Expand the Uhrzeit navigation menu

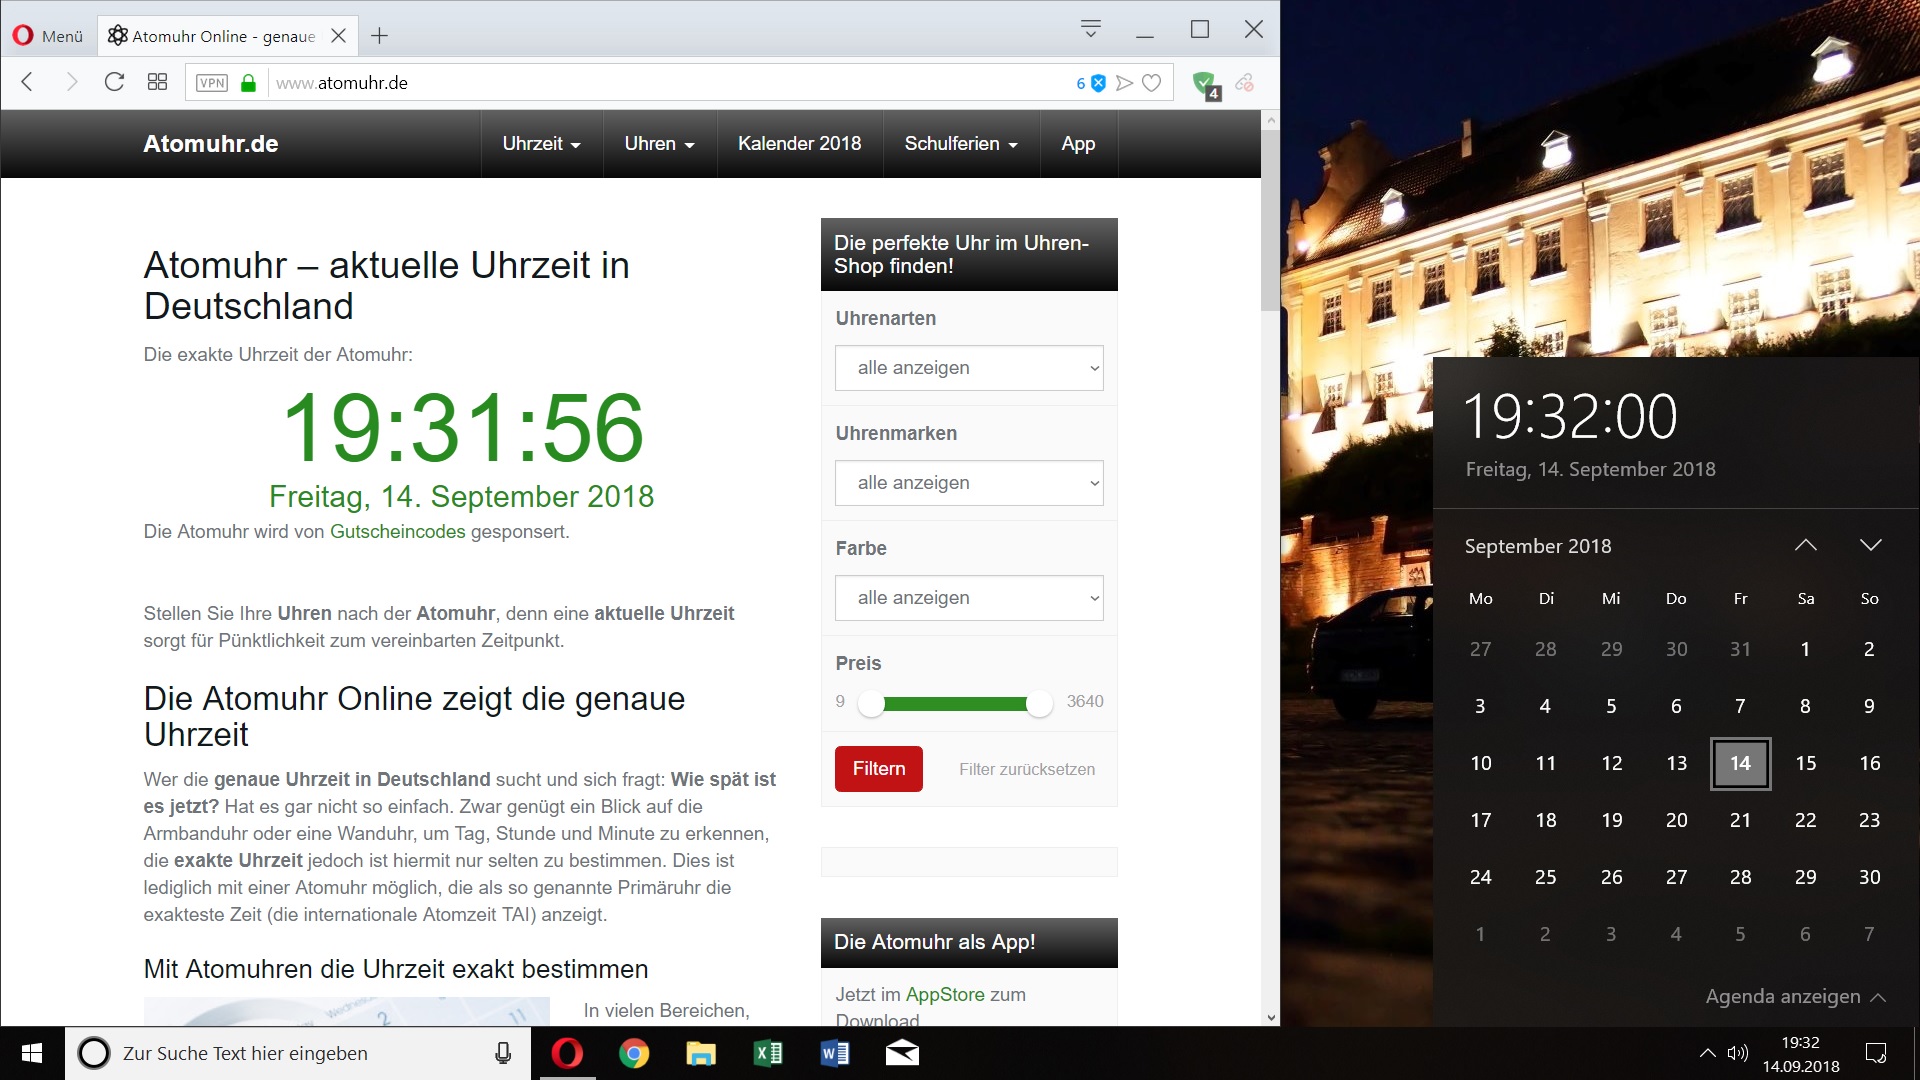pyautogui.click(x=541, y=144)
